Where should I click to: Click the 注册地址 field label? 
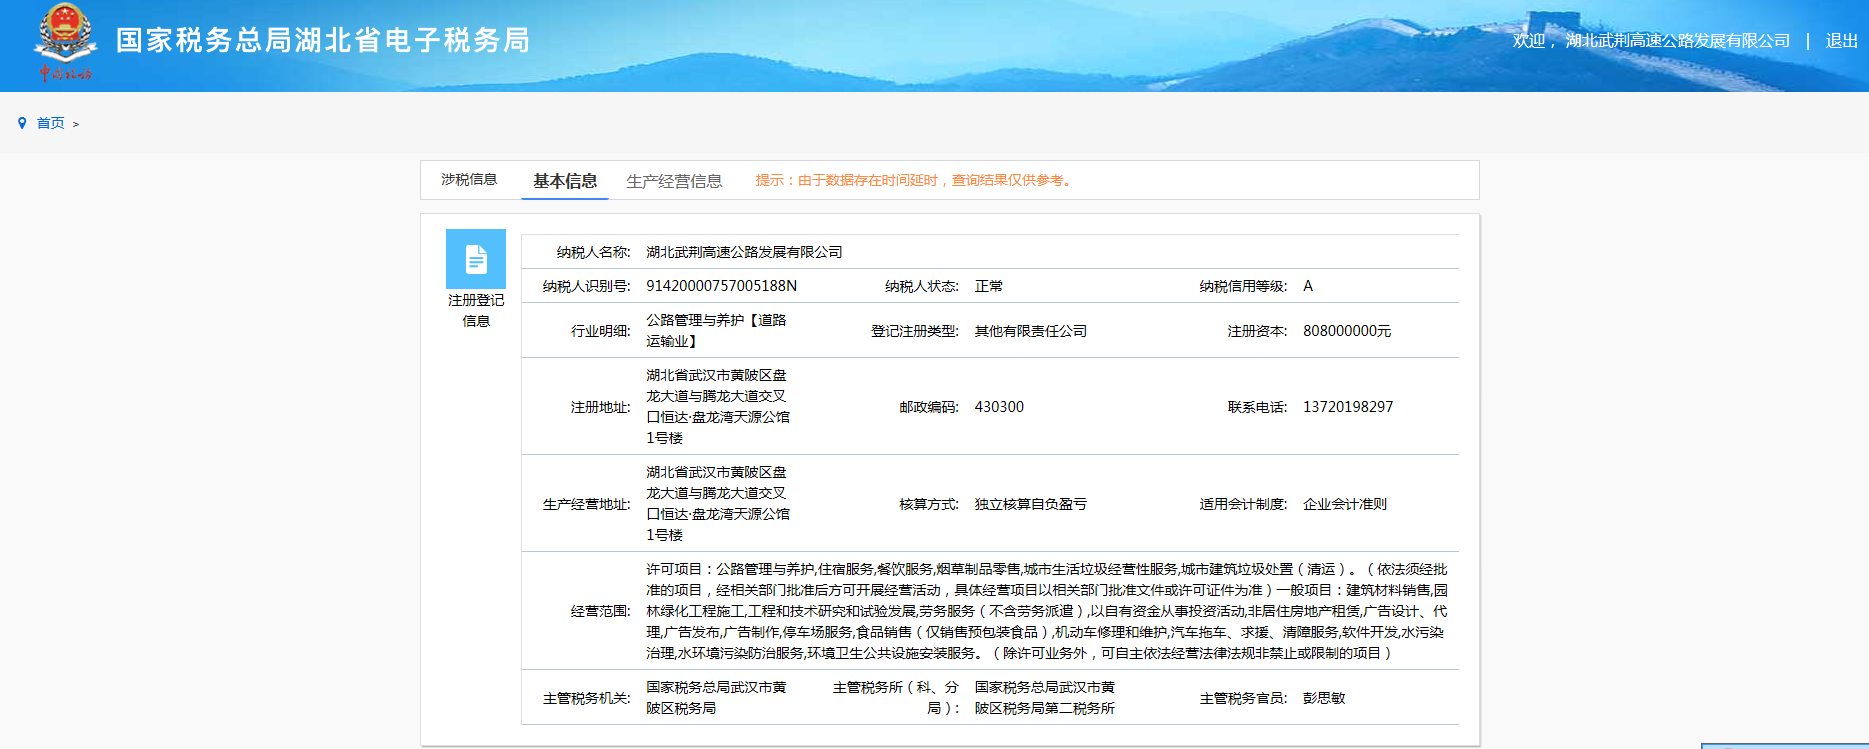pos(601,407)
